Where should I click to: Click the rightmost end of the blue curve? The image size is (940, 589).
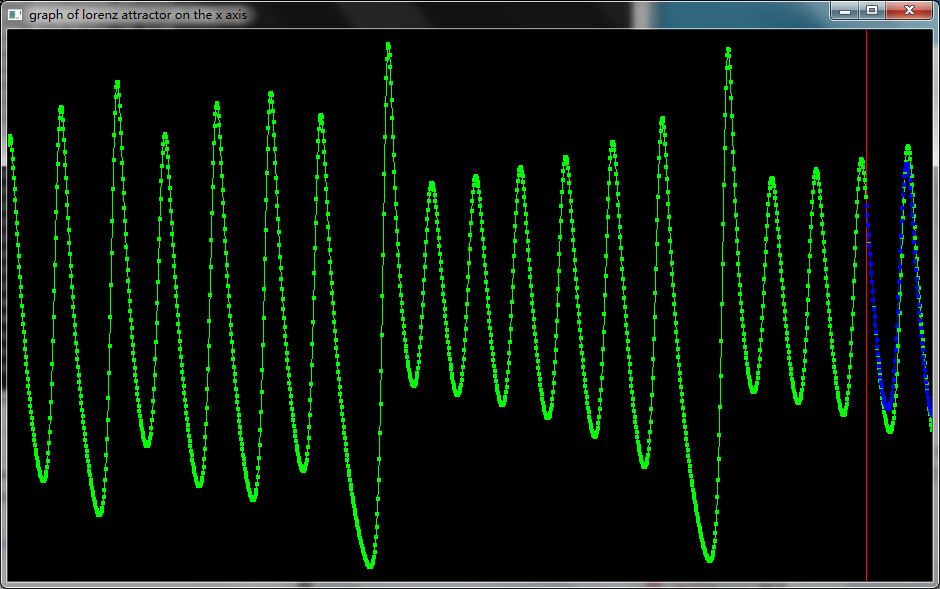[930, 412]
